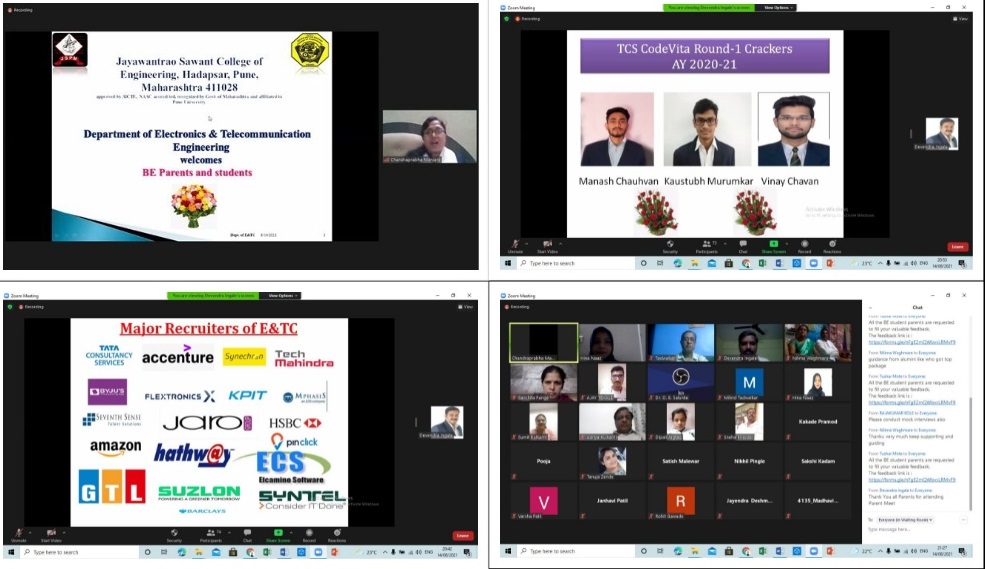The width and height of the screenshot is (985, 569).
Task: Select the Satish Malewar participant tile
Action: point(680,461)
